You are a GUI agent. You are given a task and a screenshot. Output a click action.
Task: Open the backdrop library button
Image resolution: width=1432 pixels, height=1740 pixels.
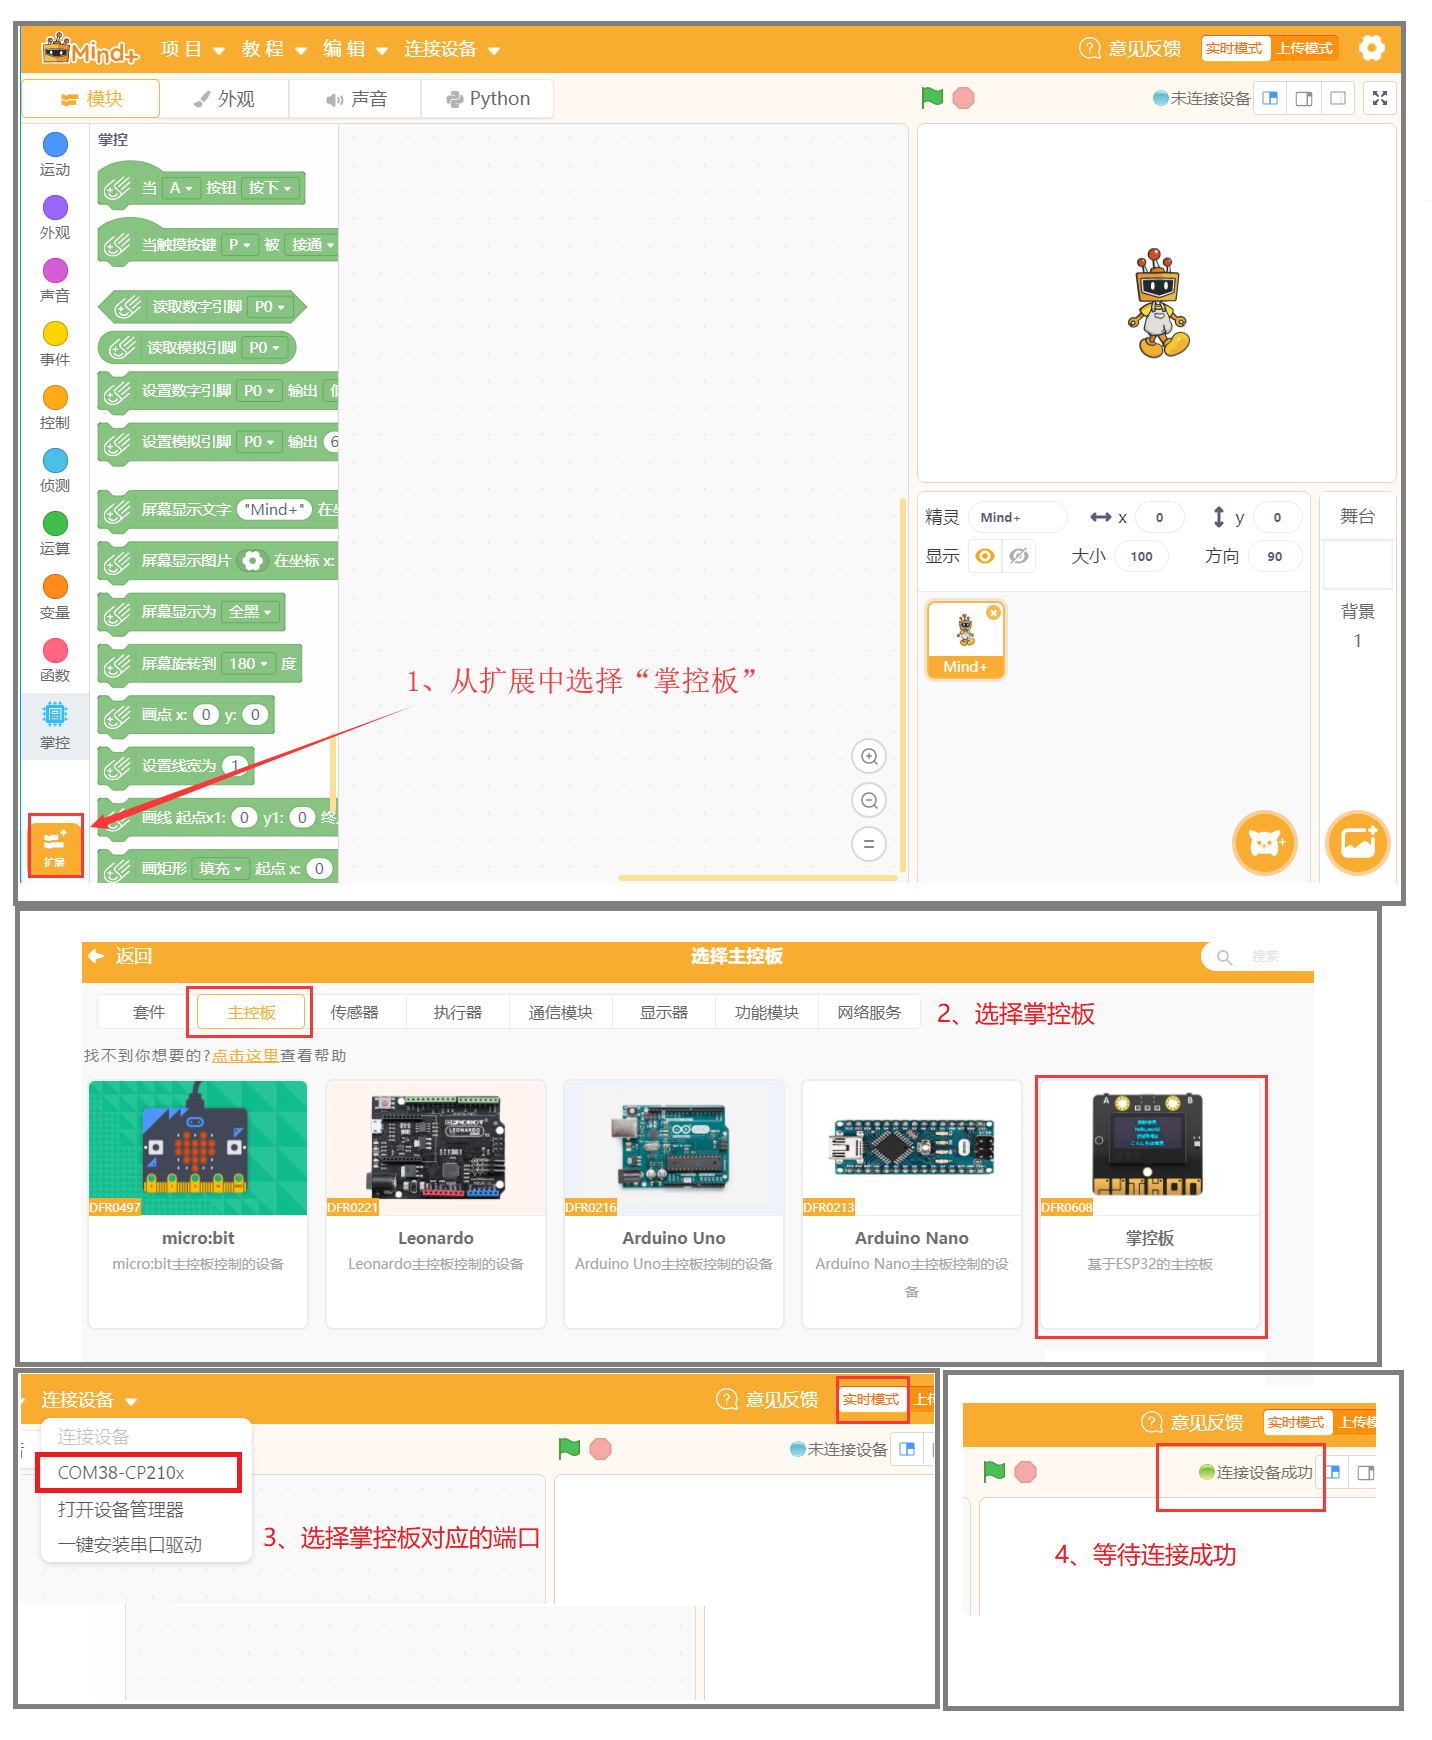click(x=1357, y=843)
